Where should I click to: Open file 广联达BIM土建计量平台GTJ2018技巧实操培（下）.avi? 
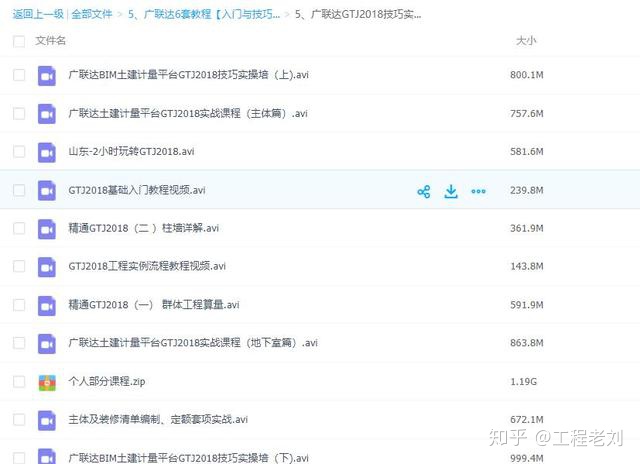189,458
